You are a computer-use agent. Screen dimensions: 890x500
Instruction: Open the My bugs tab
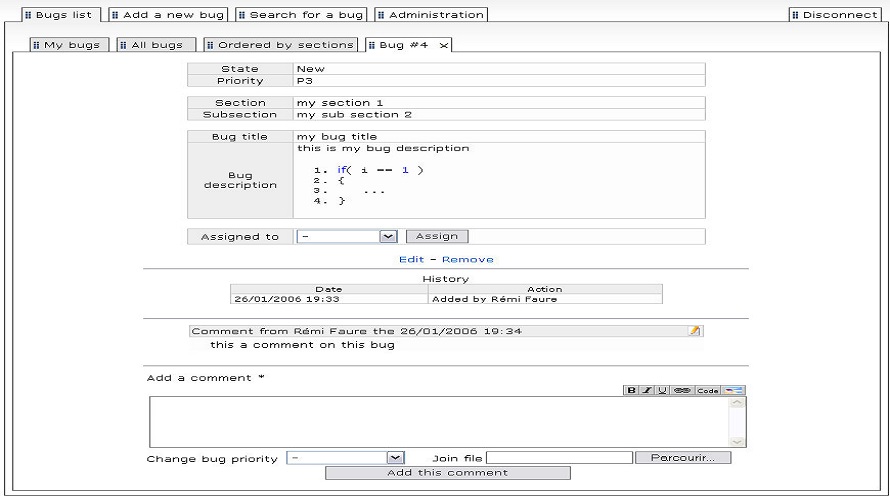click(x=70, y=45)
